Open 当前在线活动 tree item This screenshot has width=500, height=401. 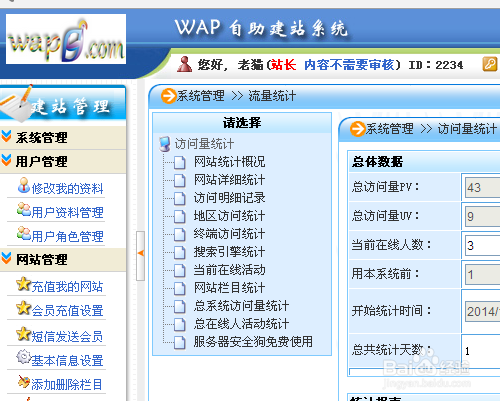(x=229, y=270)
